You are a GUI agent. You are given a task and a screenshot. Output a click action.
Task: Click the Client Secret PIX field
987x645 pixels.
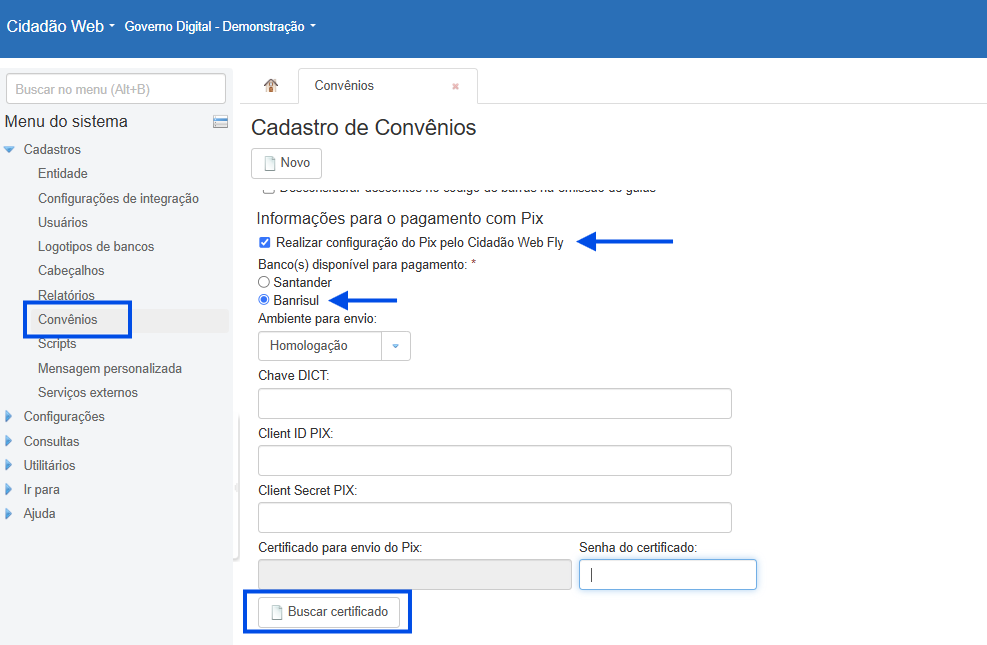(495, 517)
